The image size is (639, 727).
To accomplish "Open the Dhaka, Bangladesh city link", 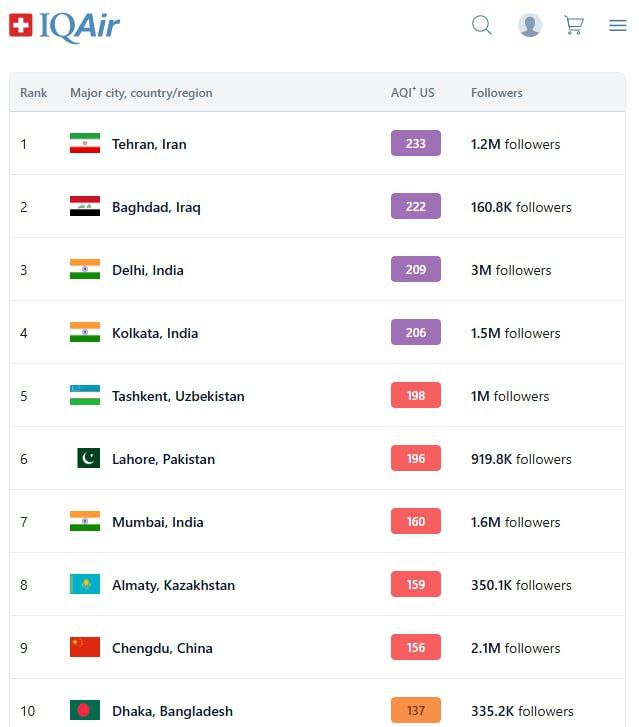I will coord(172,711).
